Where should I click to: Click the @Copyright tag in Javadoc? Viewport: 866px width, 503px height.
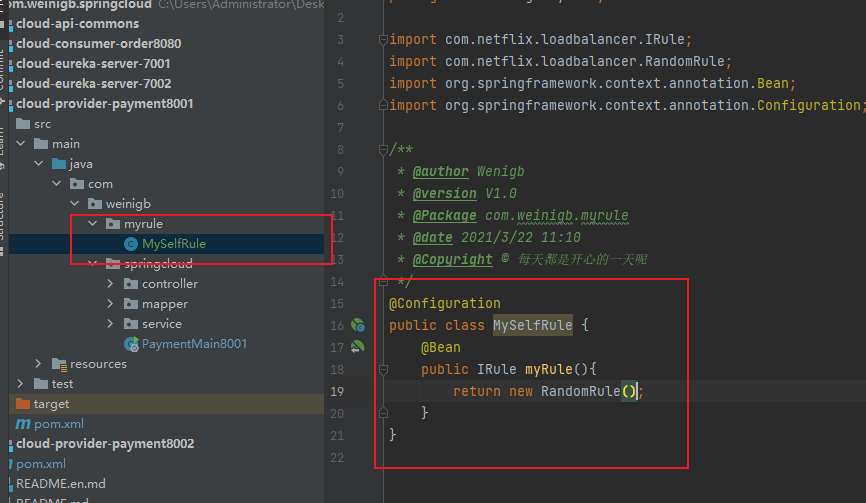click(x=452, y=260)
